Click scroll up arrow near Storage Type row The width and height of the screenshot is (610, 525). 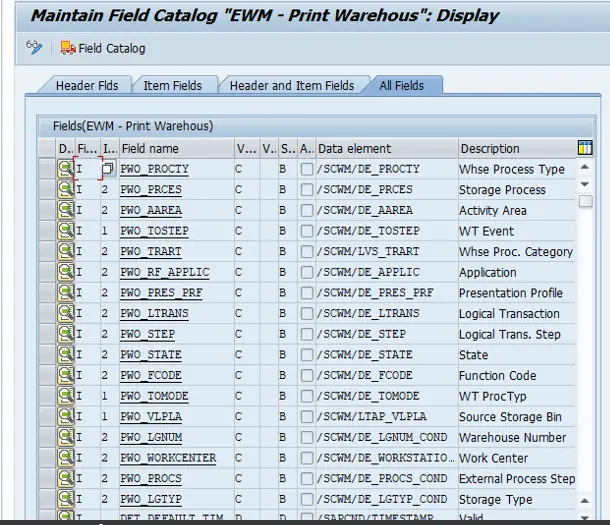585,500
